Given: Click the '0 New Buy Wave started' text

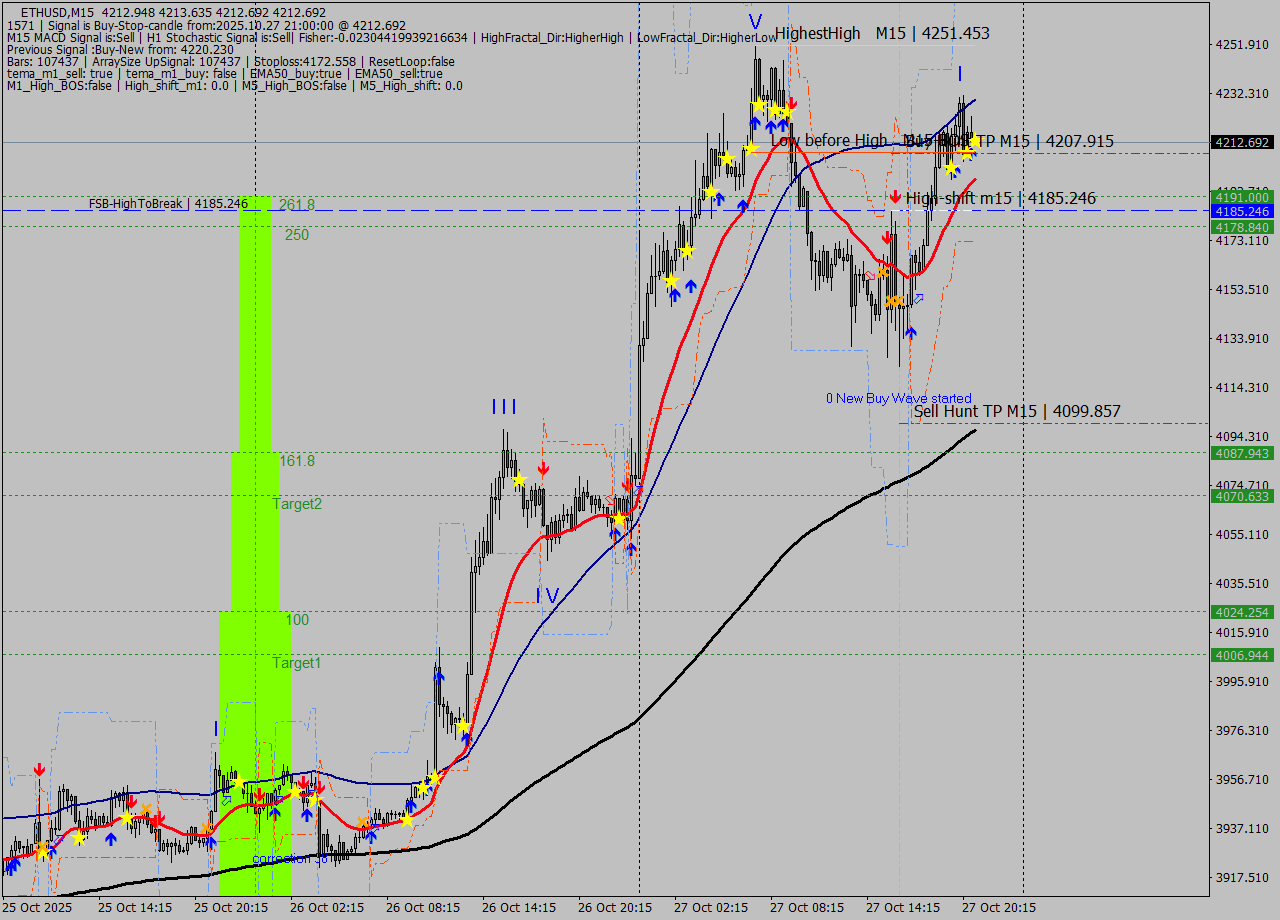Looking at the screenshot, I should [898, 398].
